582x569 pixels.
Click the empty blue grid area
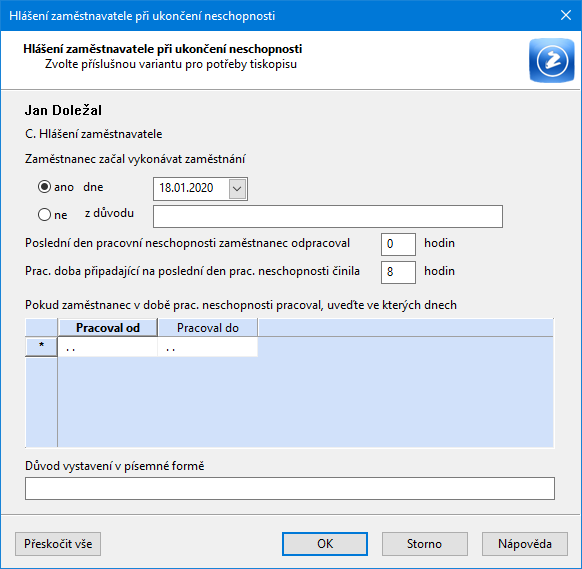(x=305, y=402)
